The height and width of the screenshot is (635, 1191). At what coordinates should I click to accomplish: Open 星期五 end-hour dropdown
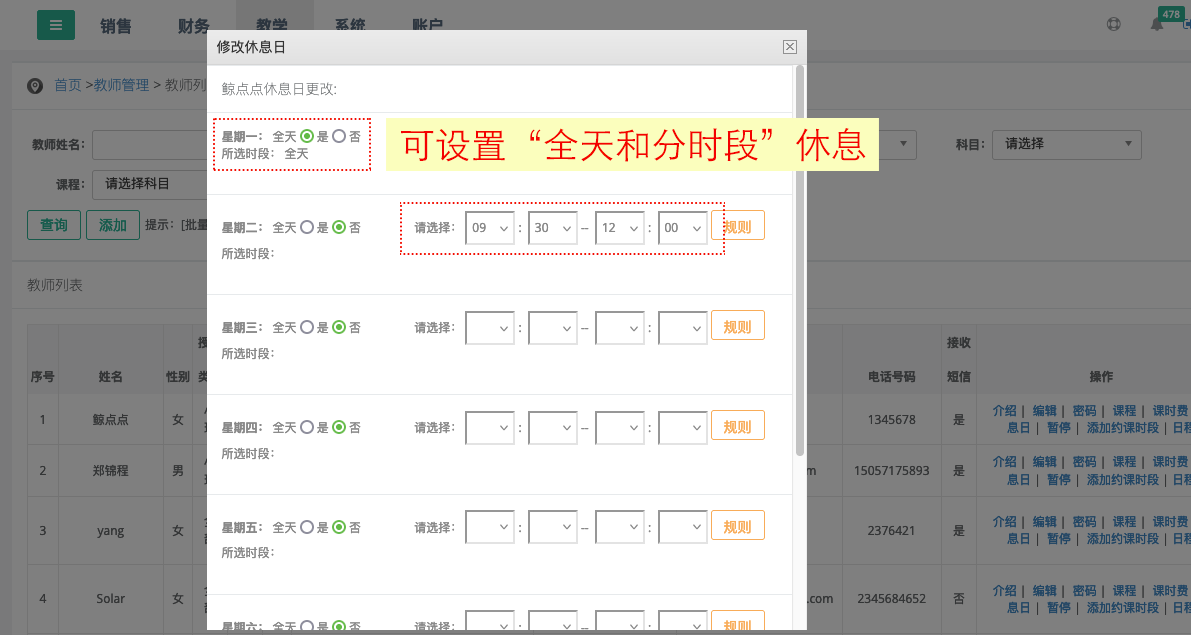point(620,528)
